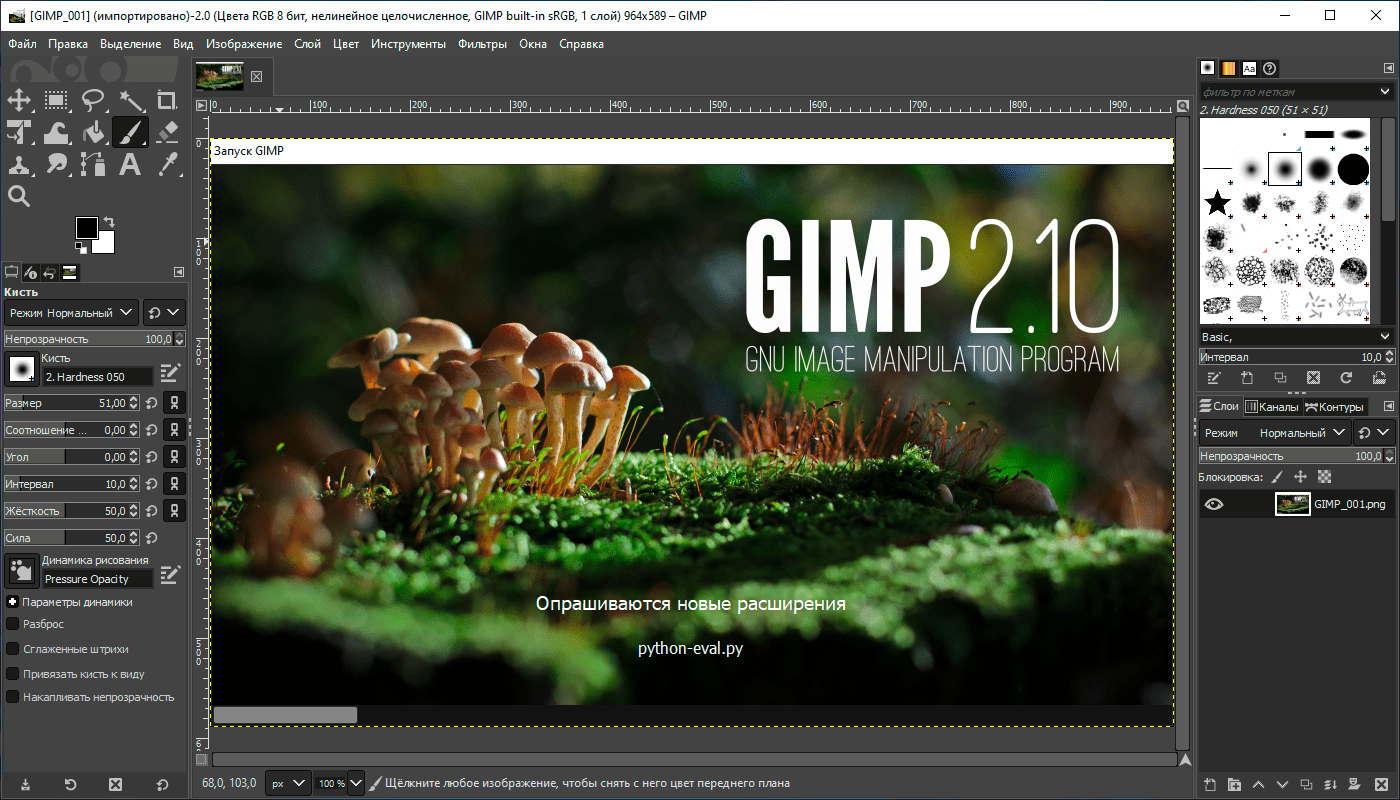1400x800 pixels.
Task: Select the Fuzzy Select magic wand tool
Action: [x=130, y=100]
